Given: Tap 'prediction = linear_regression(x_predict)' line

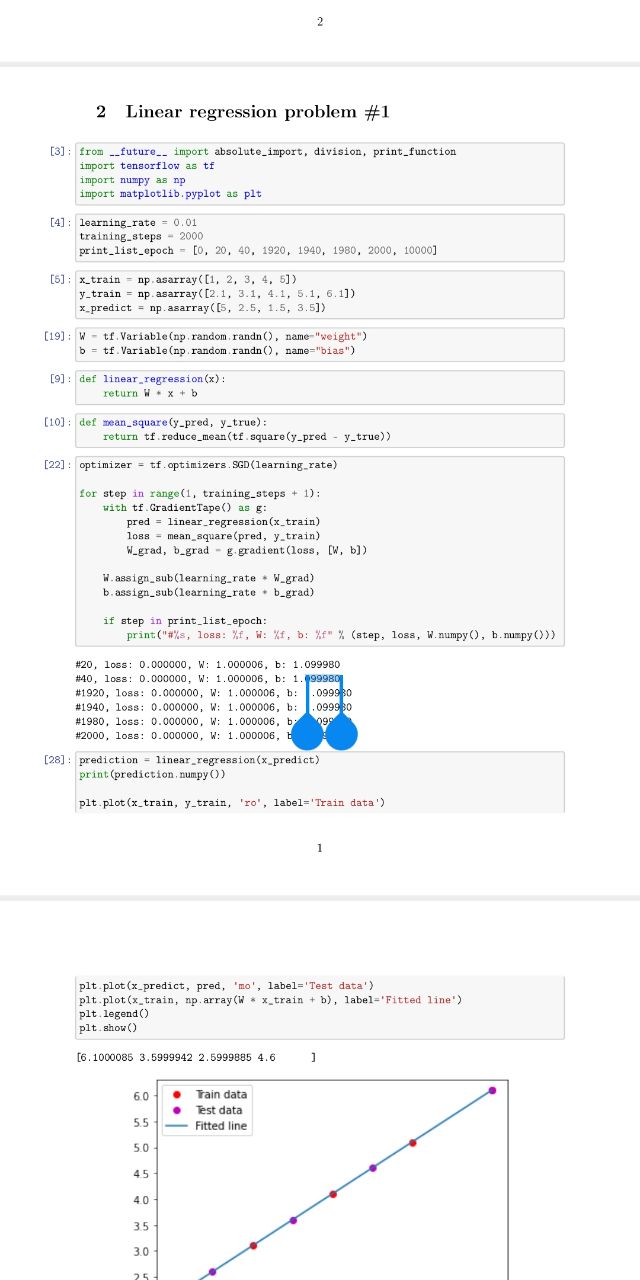Looking at the screenshot, I should pos(200,760).
